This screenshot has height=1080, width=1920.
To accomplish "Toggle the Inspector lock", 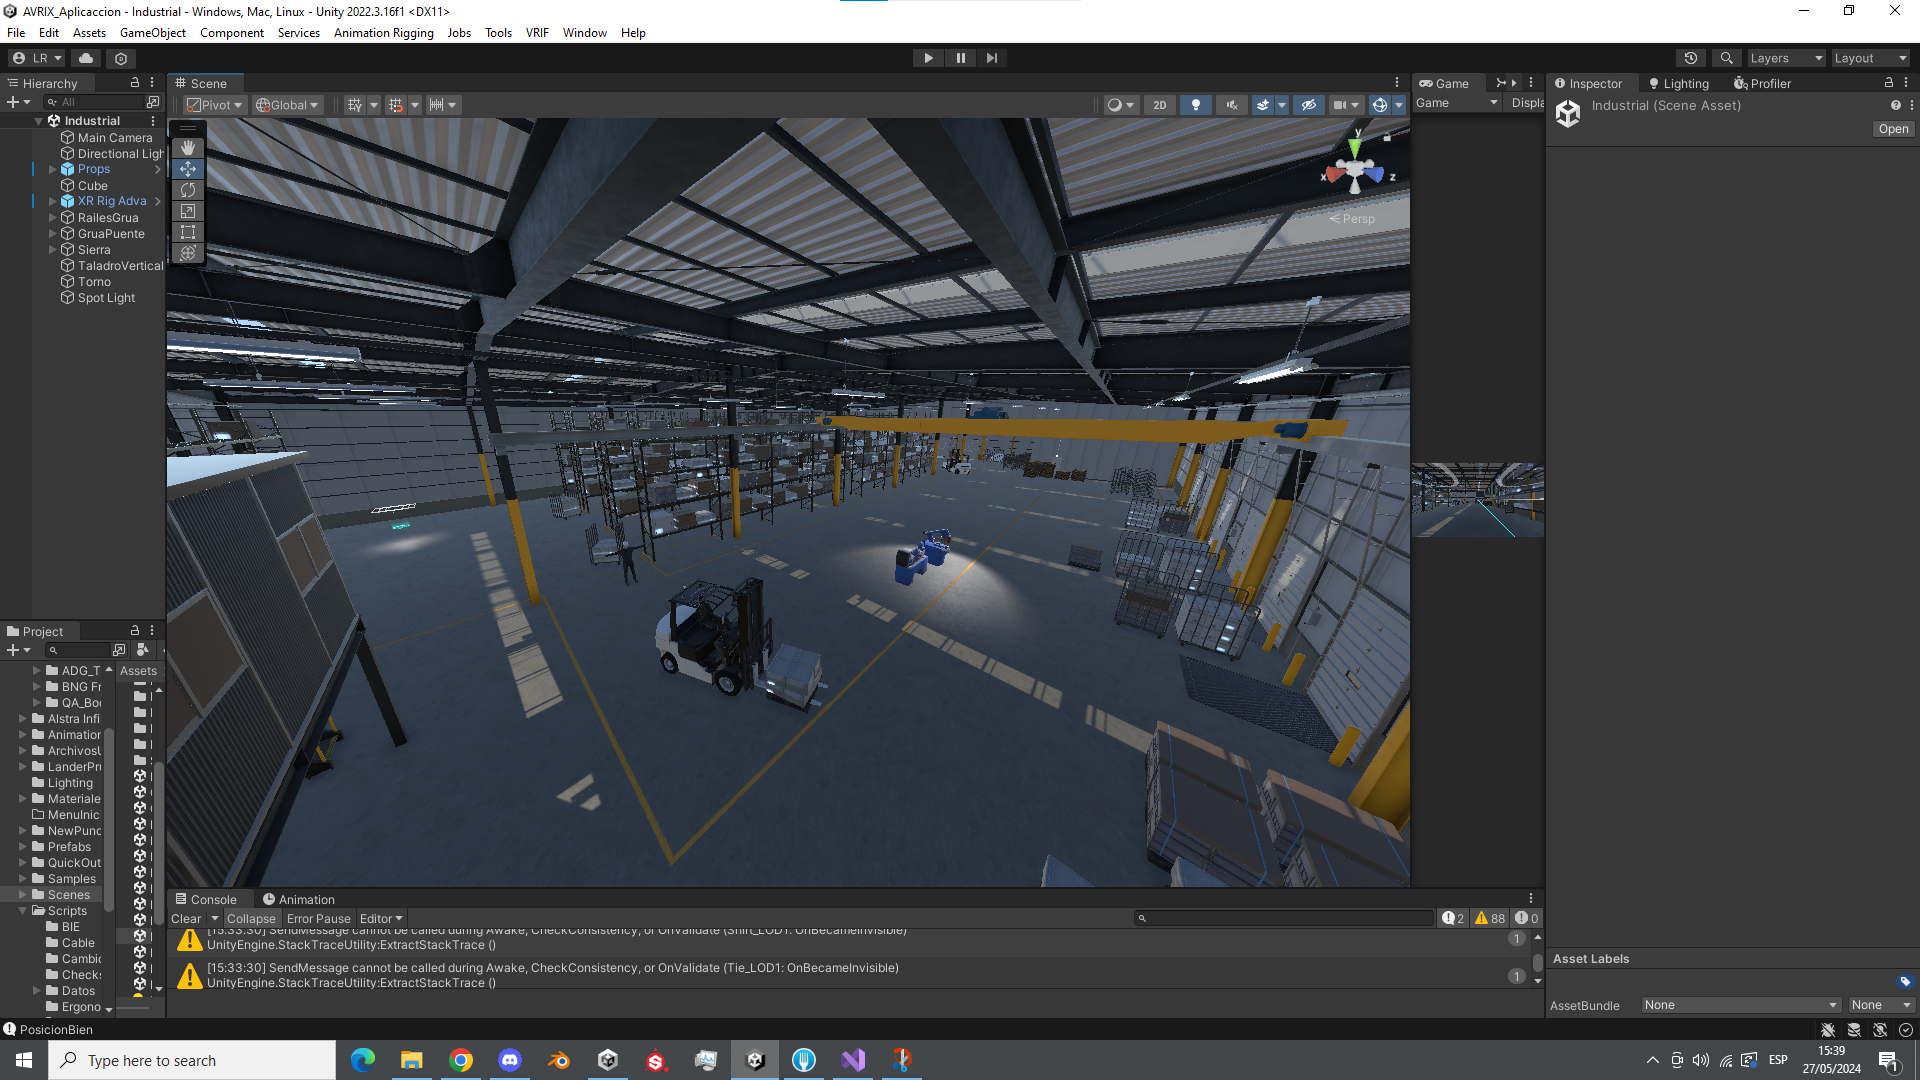I will click(1889, 83).
